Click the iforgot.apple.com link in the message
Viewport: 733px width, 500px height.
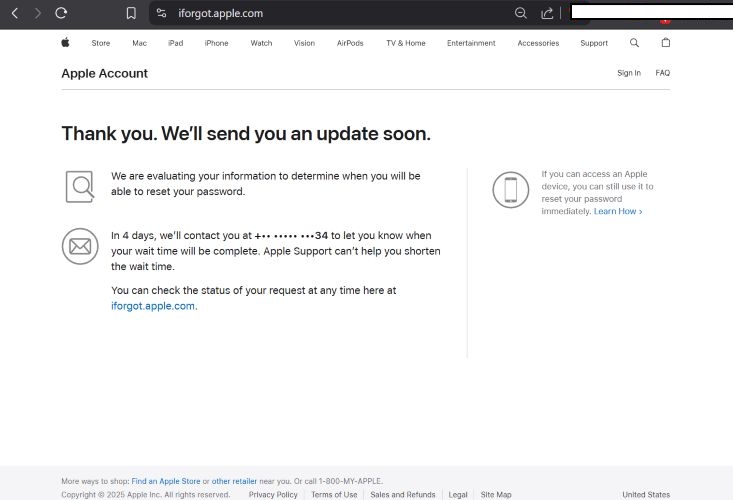153,306
